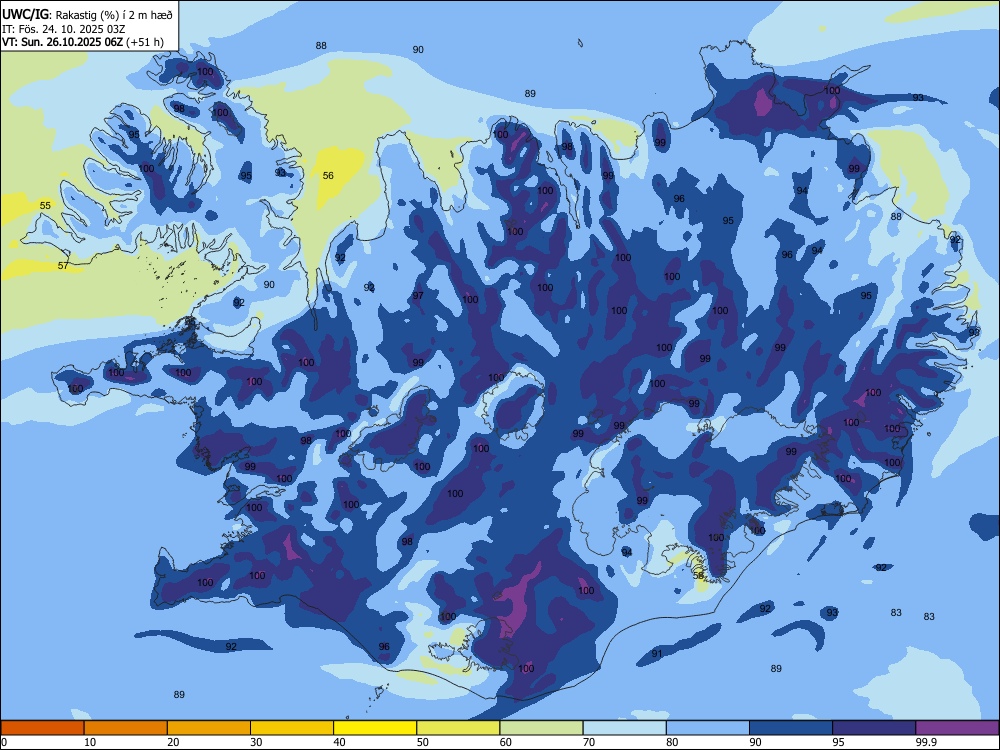Click the 70–80 pale blue legend swatch
Screen dimensions: 1000x750
click(x=624, y=728)
